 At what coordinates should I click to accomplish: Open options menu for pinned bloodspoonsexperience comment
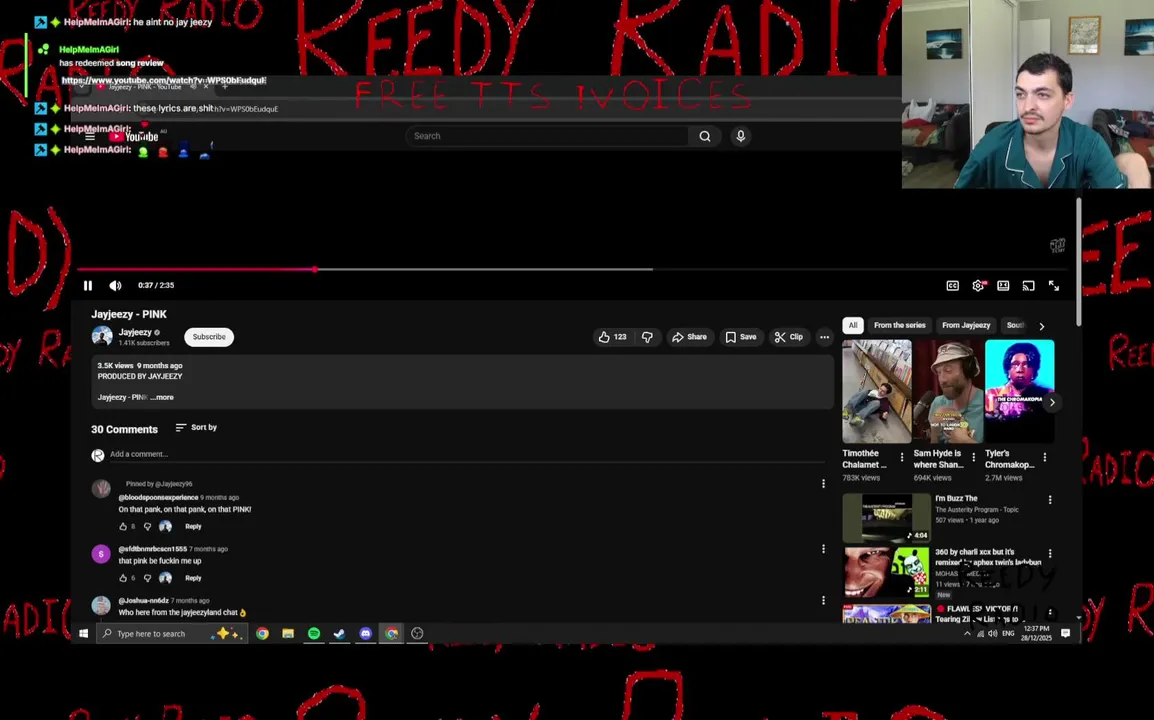(824, 484)
